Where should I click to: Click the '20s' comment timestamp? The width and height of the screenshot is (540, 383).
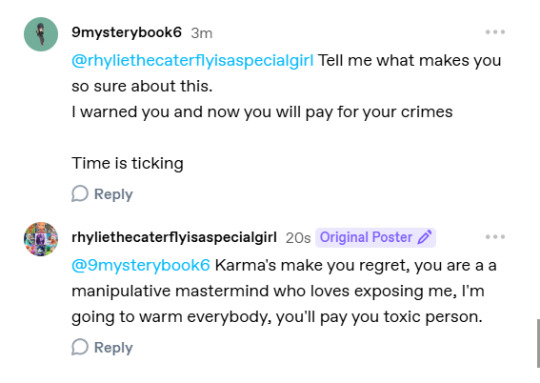point(298,238)
